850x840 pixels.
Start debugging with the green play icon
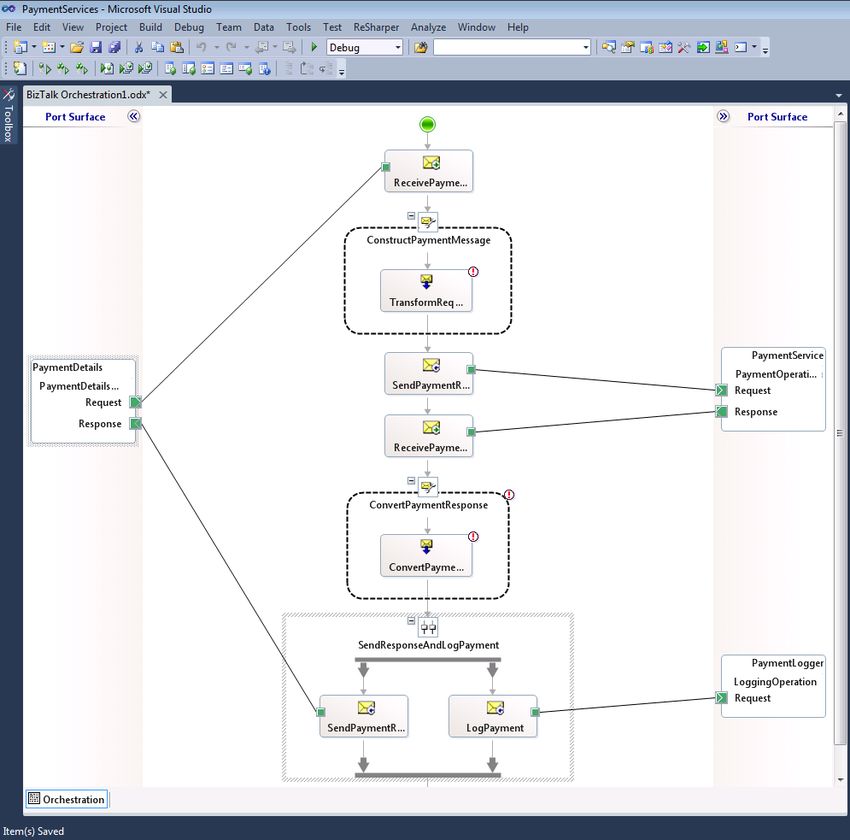(314, 47)
